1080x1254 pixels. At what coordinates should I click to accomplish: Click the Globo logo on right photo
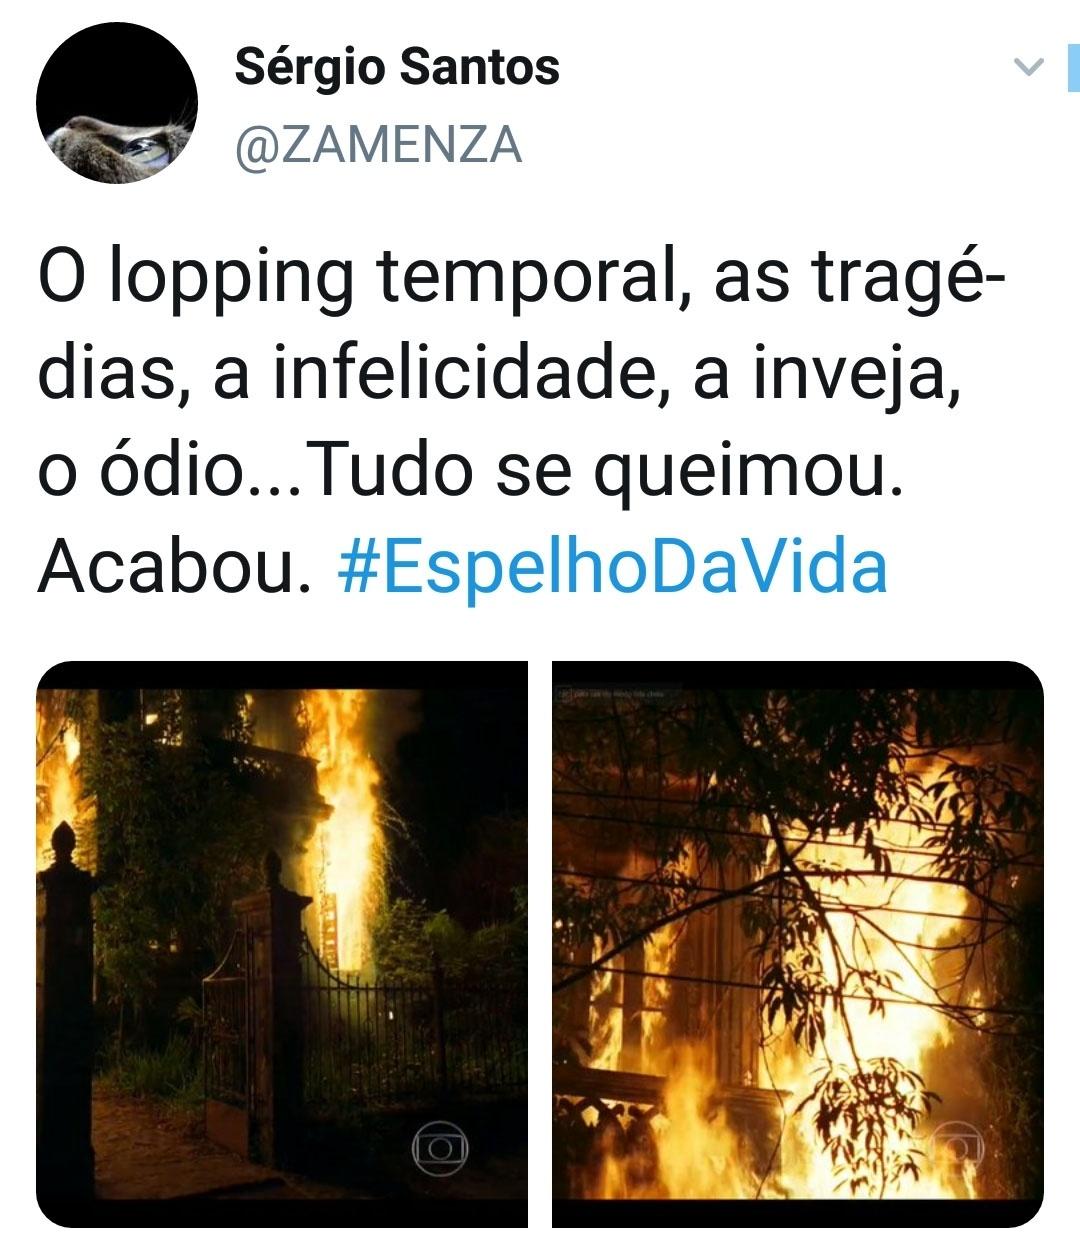point(957,1148)
